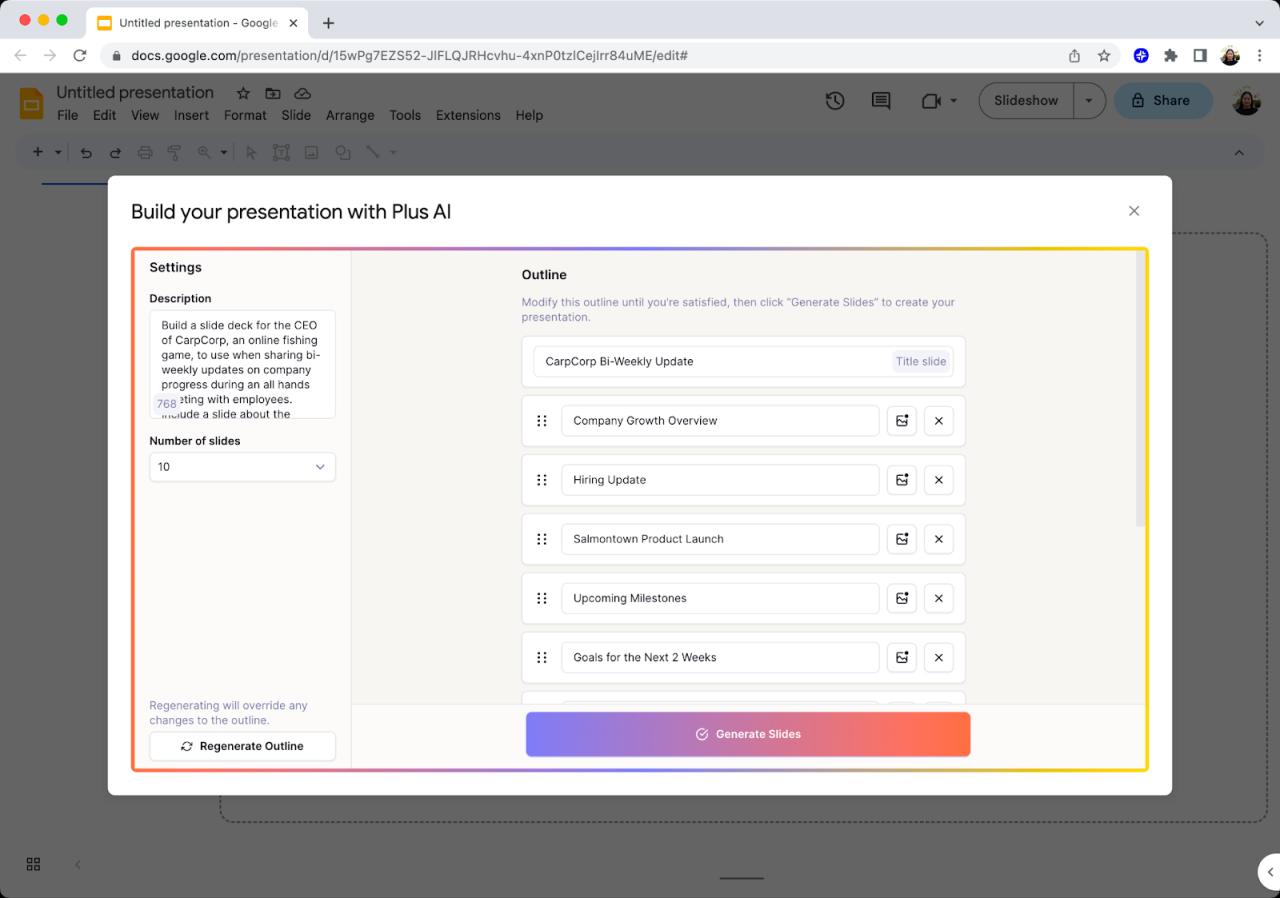Remove the Upcoming Milestones slide from outline
The width and height of the screenshot is (1280, 898).
point(938,598)
